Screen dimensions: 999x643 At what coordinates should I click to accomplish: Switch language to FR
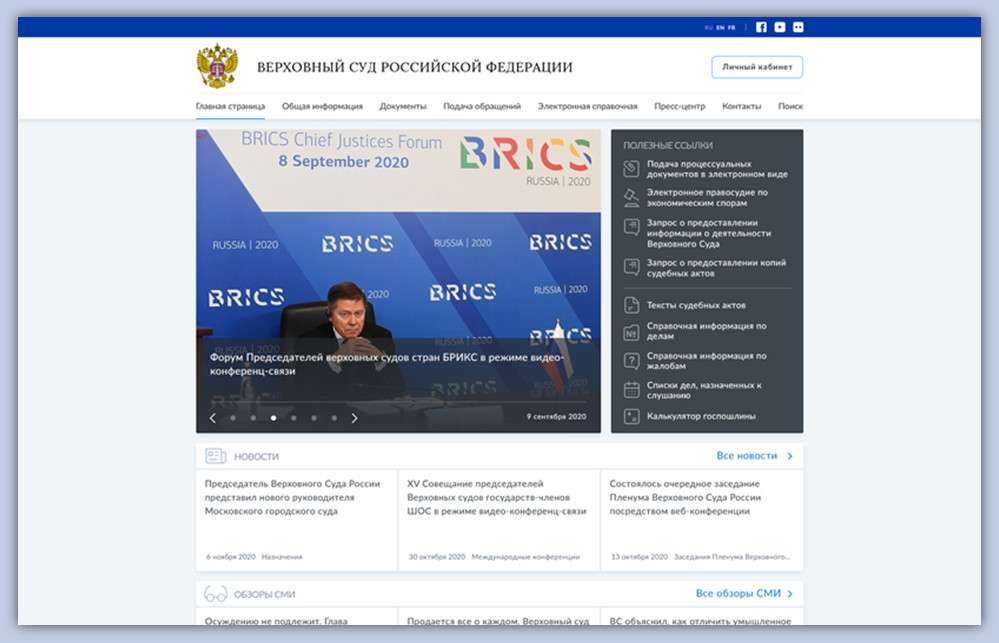click(731, 28)
